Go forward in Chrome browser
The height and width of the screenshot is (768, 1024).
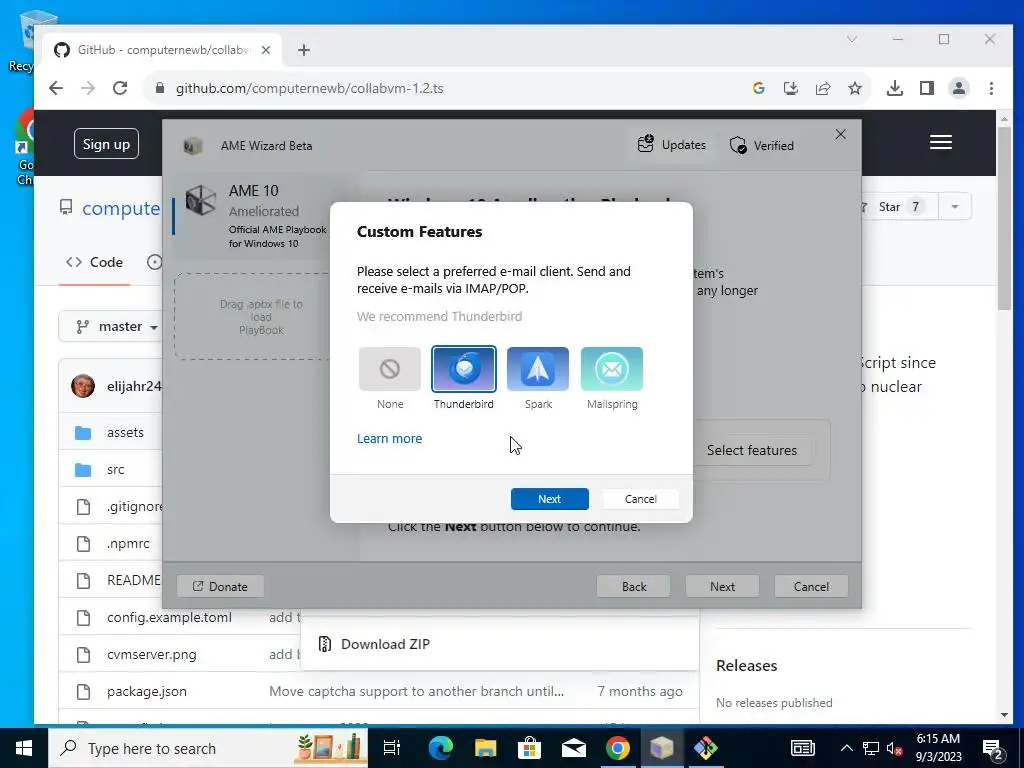pyautogui.click(x=88, y=88)
